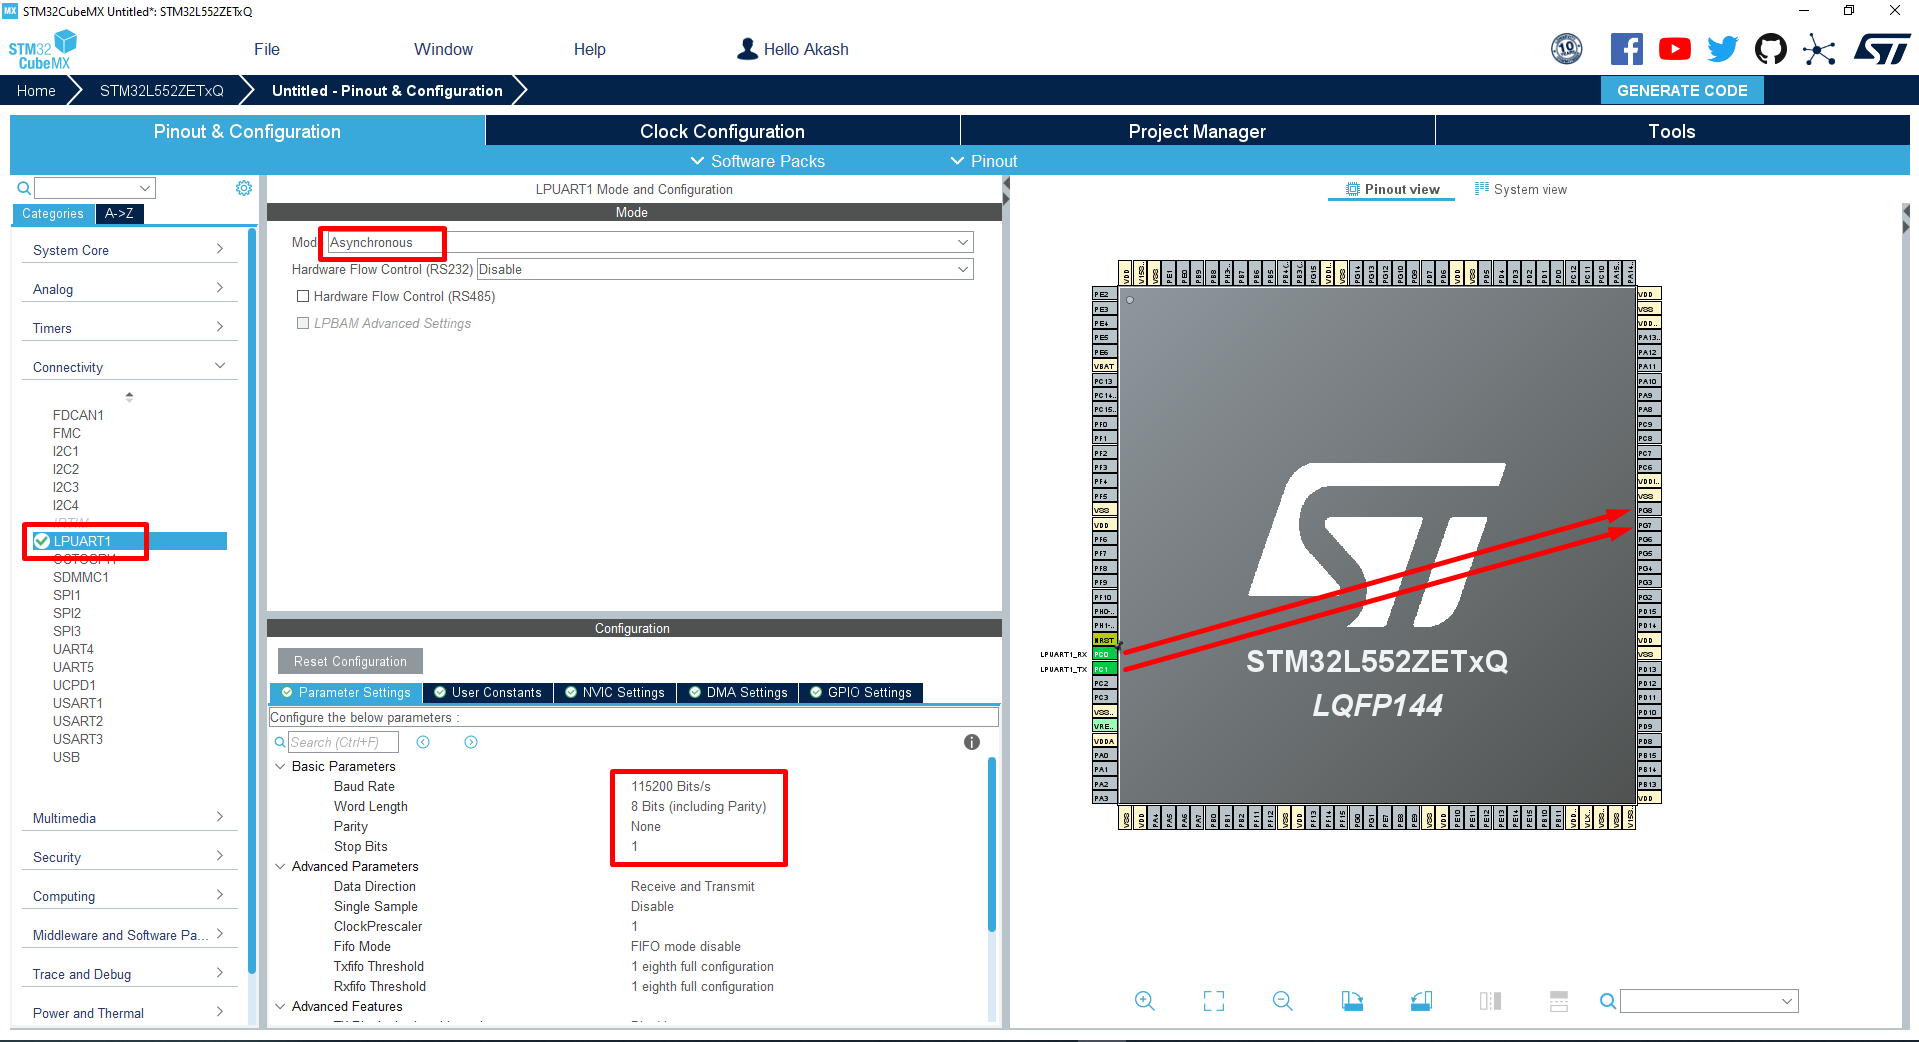Rotate the chip counterclockwise
1919x1042 pixels.
click(x=1421, y=1001)
